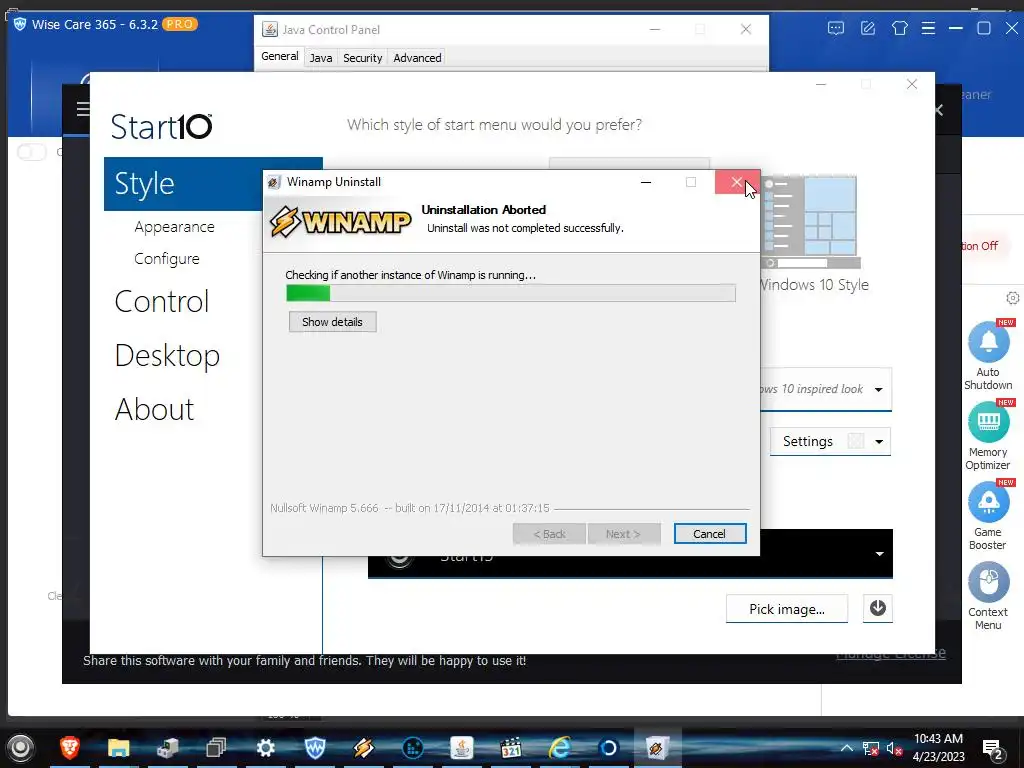Minimize the Winamp Uninstall dialog
Screen dimensions: 1024x768
pos(646,182)
